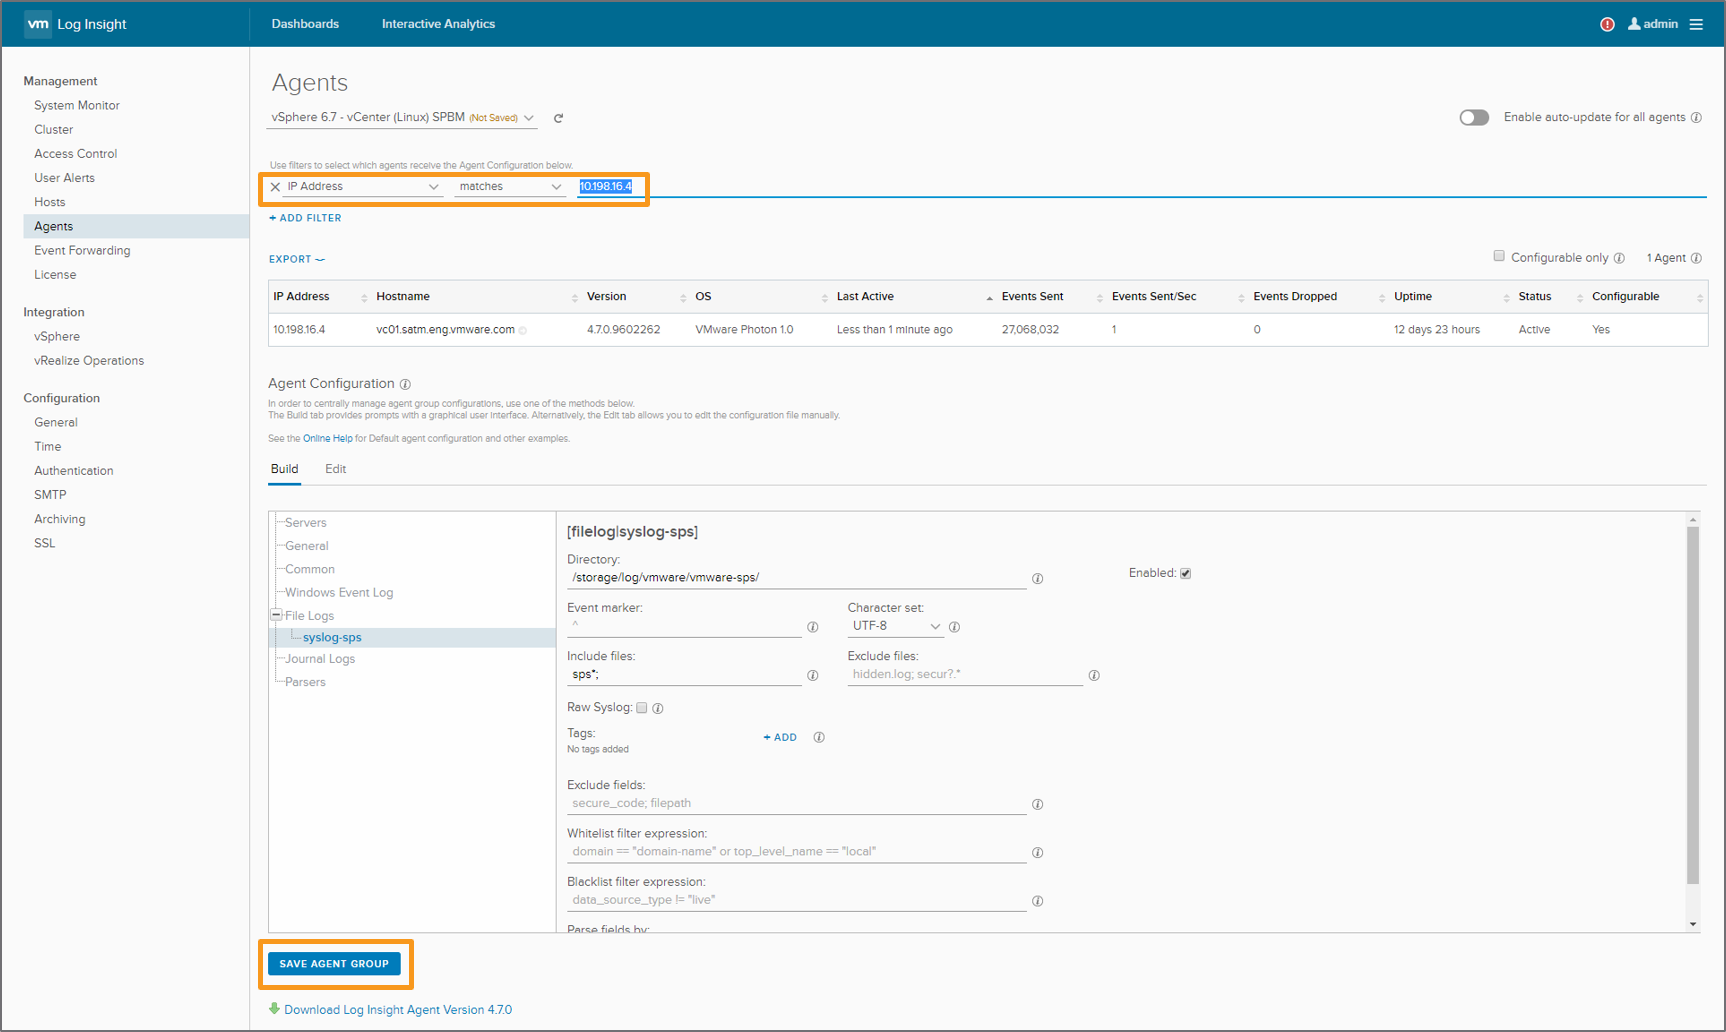Go to System Monitor page
Viewport: 1726px width, 1032px height.
(x=77, y=105)
